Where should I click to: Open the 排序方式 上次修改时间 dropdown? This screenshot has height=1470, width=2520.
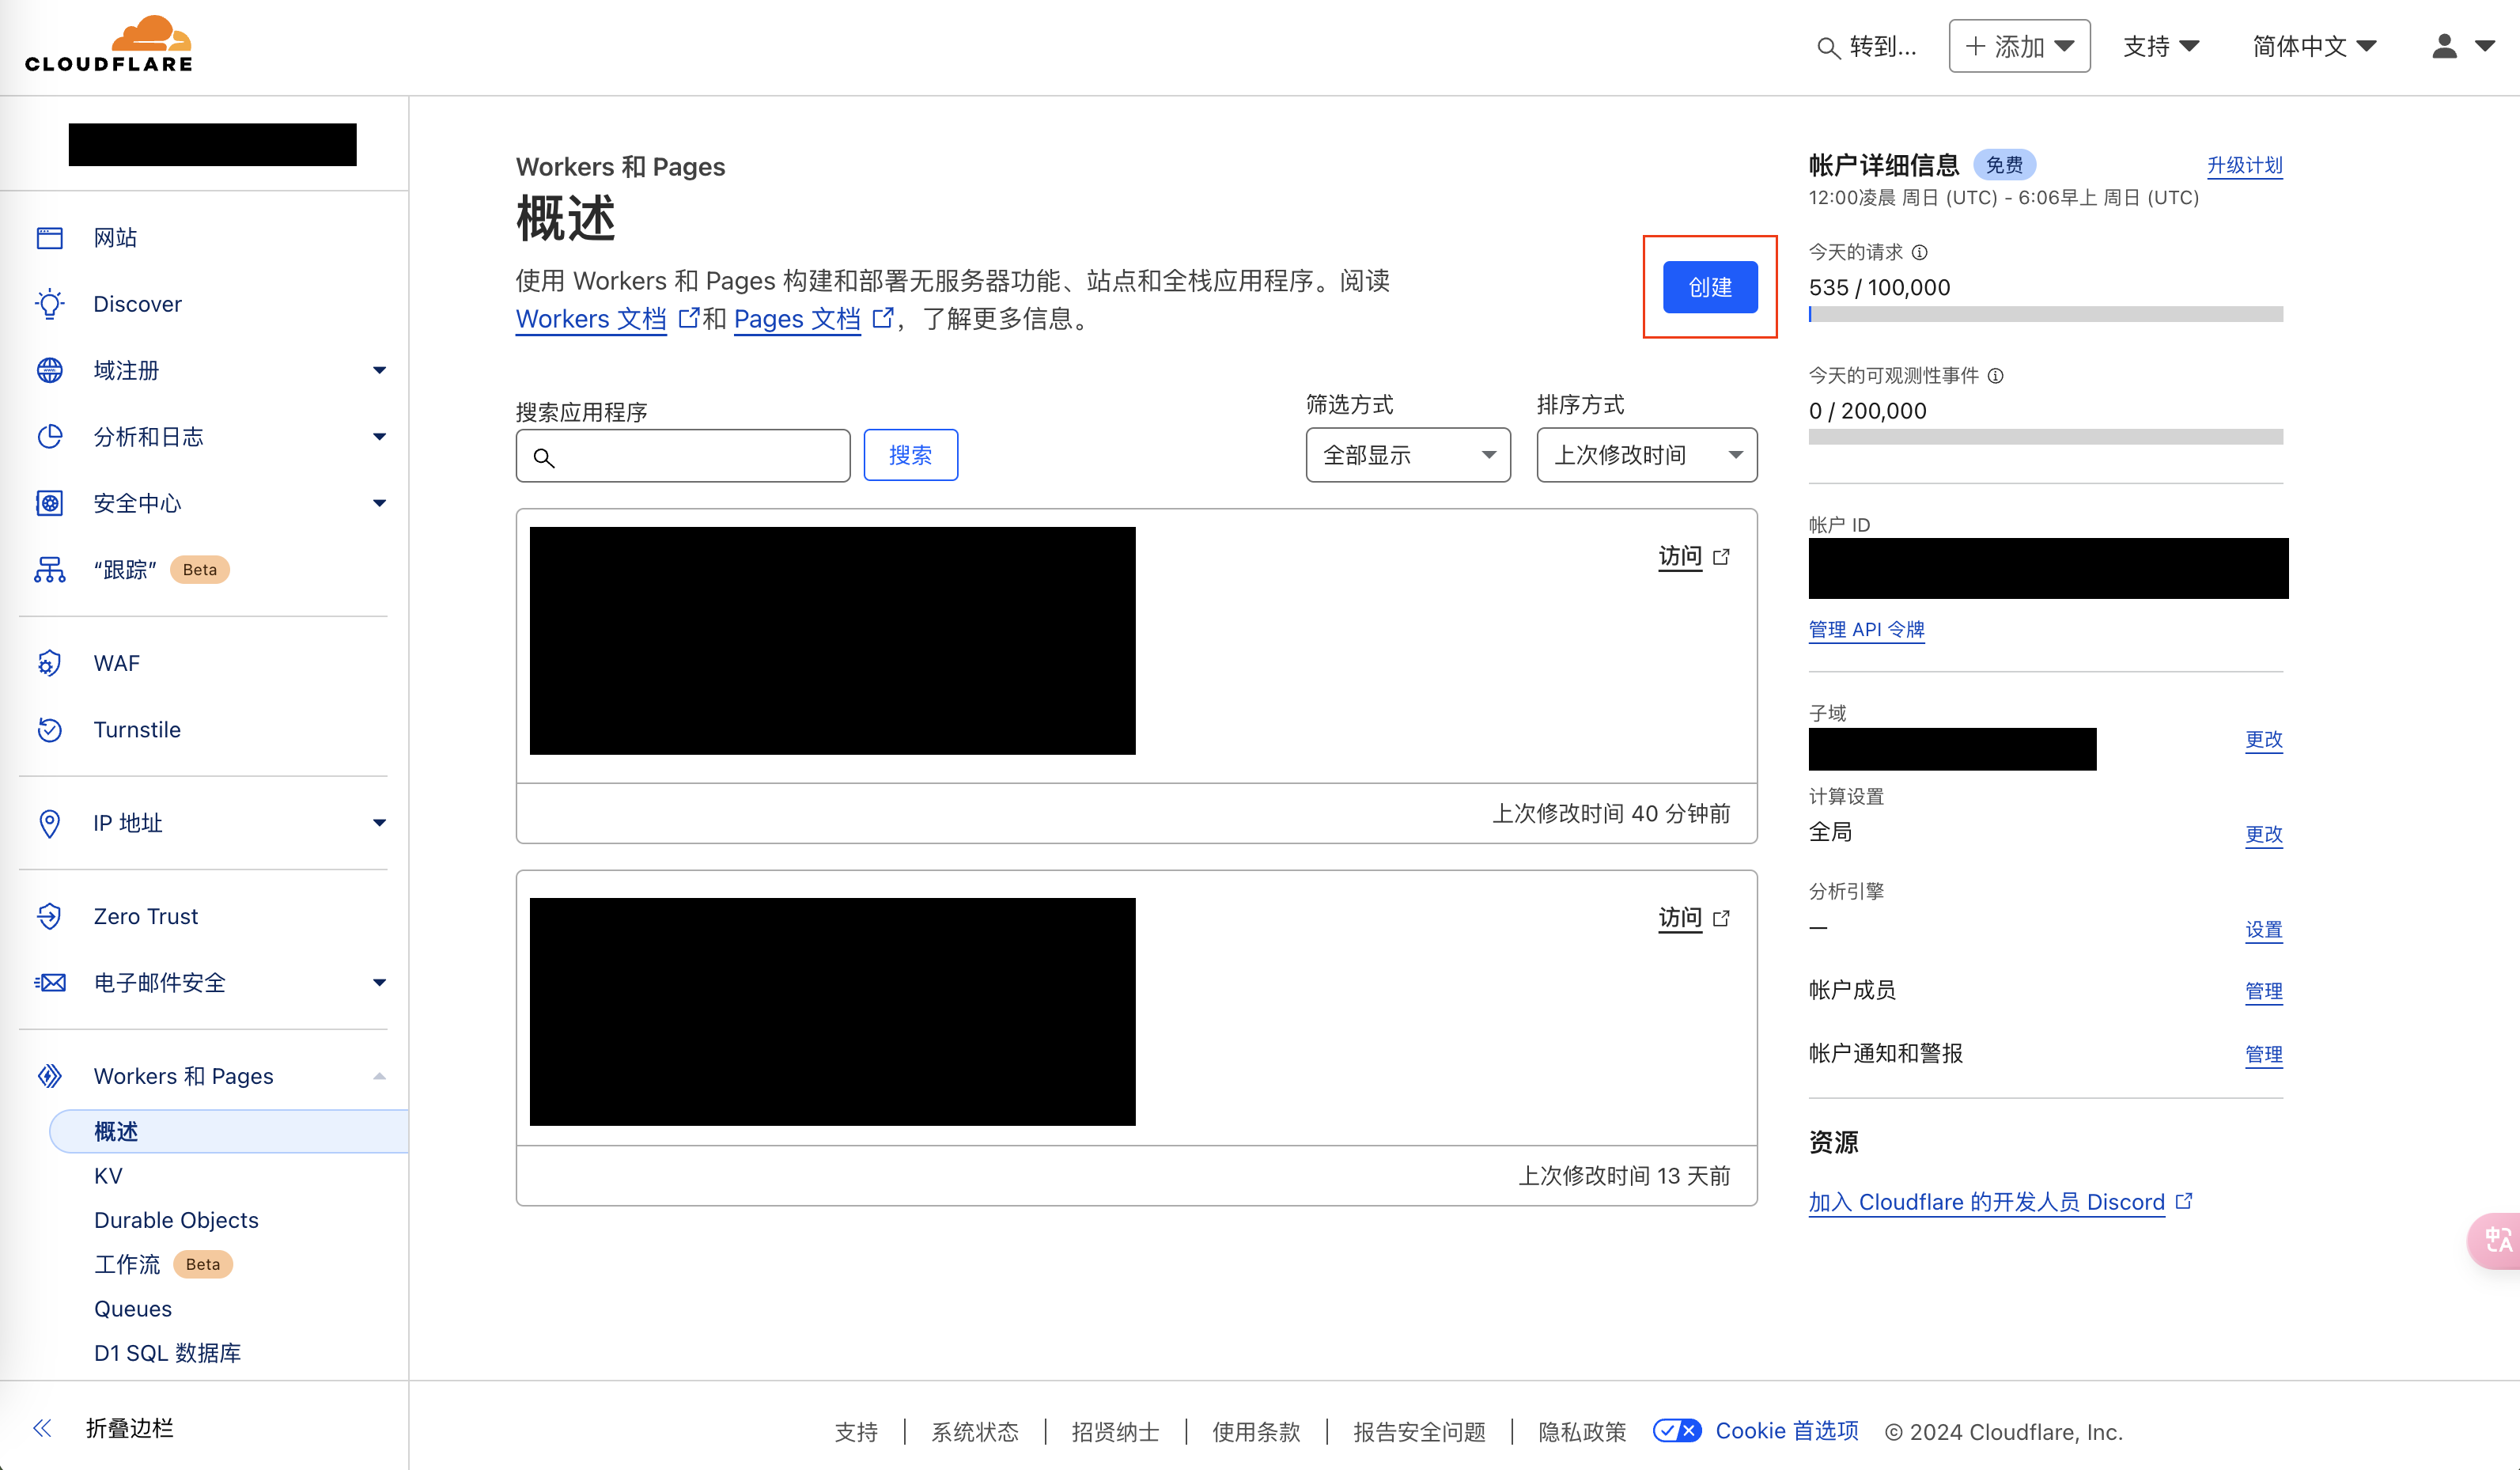click(x=1646, y=455)
